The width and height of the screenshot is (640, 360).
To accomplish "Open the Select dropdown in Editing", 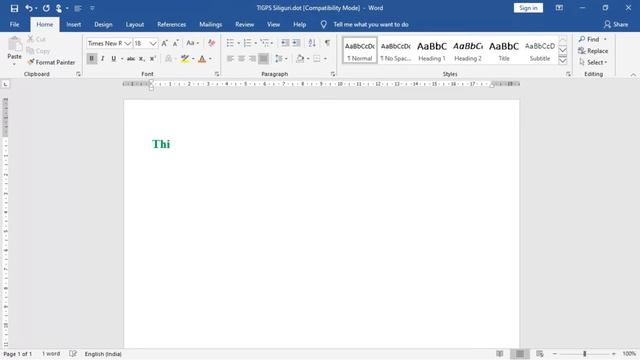I will pyautogui.click(x=593, y=62).
